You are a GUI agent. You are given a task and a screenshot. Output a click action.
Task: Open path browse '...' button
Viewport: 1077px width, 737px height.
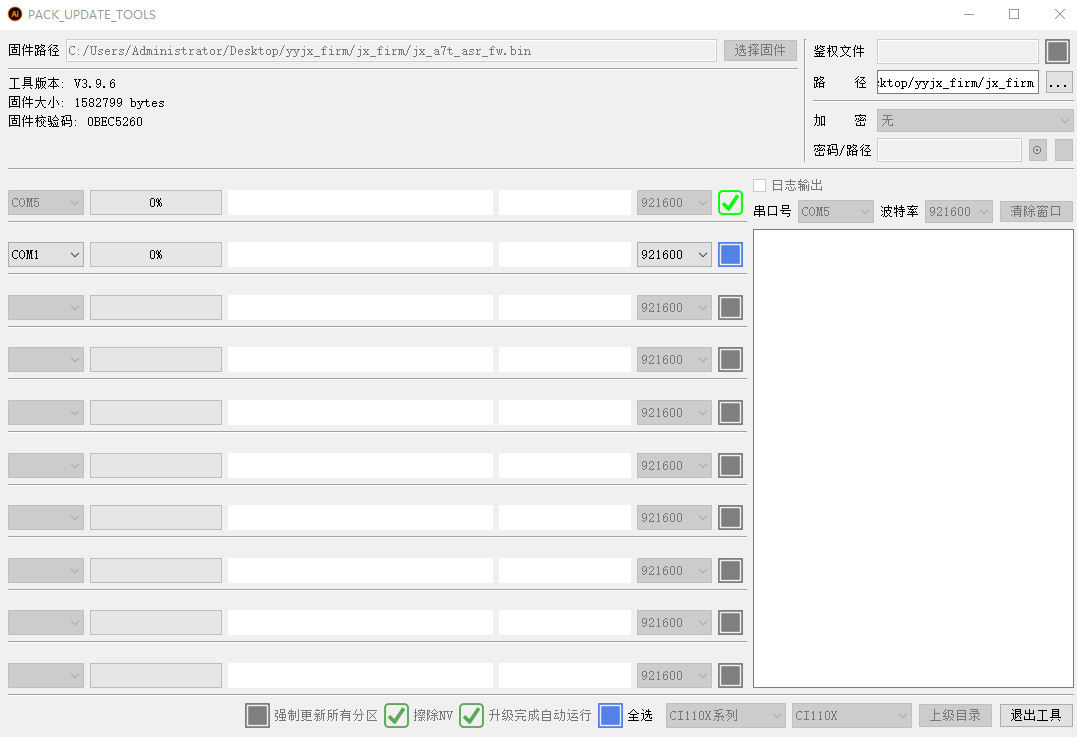coord(1059,82)
